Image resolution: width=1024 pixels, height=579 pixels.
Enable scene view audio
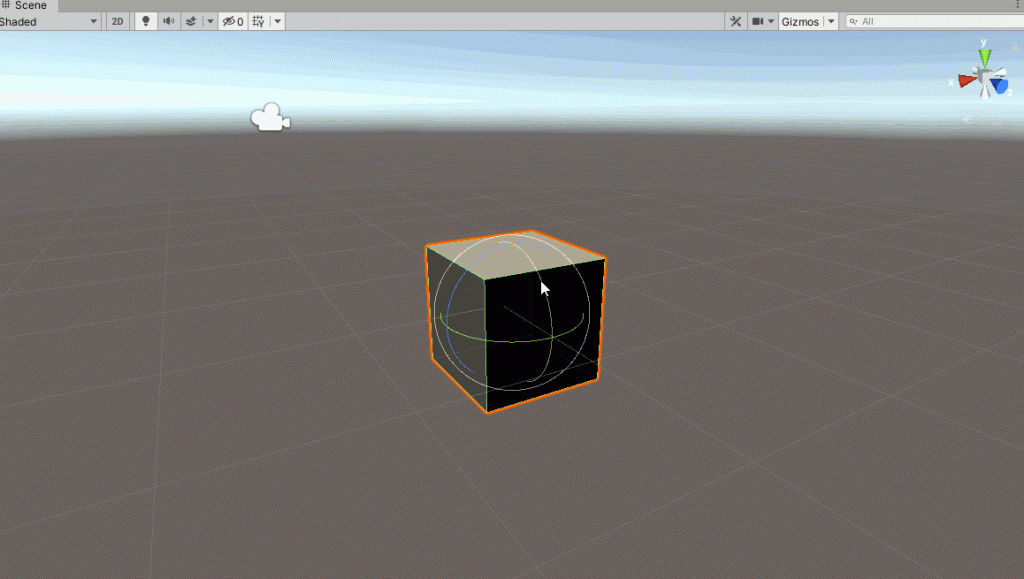click(x=168, y=21)
